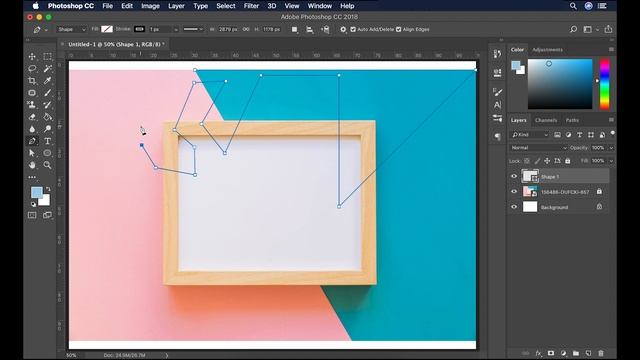Select the Crop tool

[x=32, y=81]
